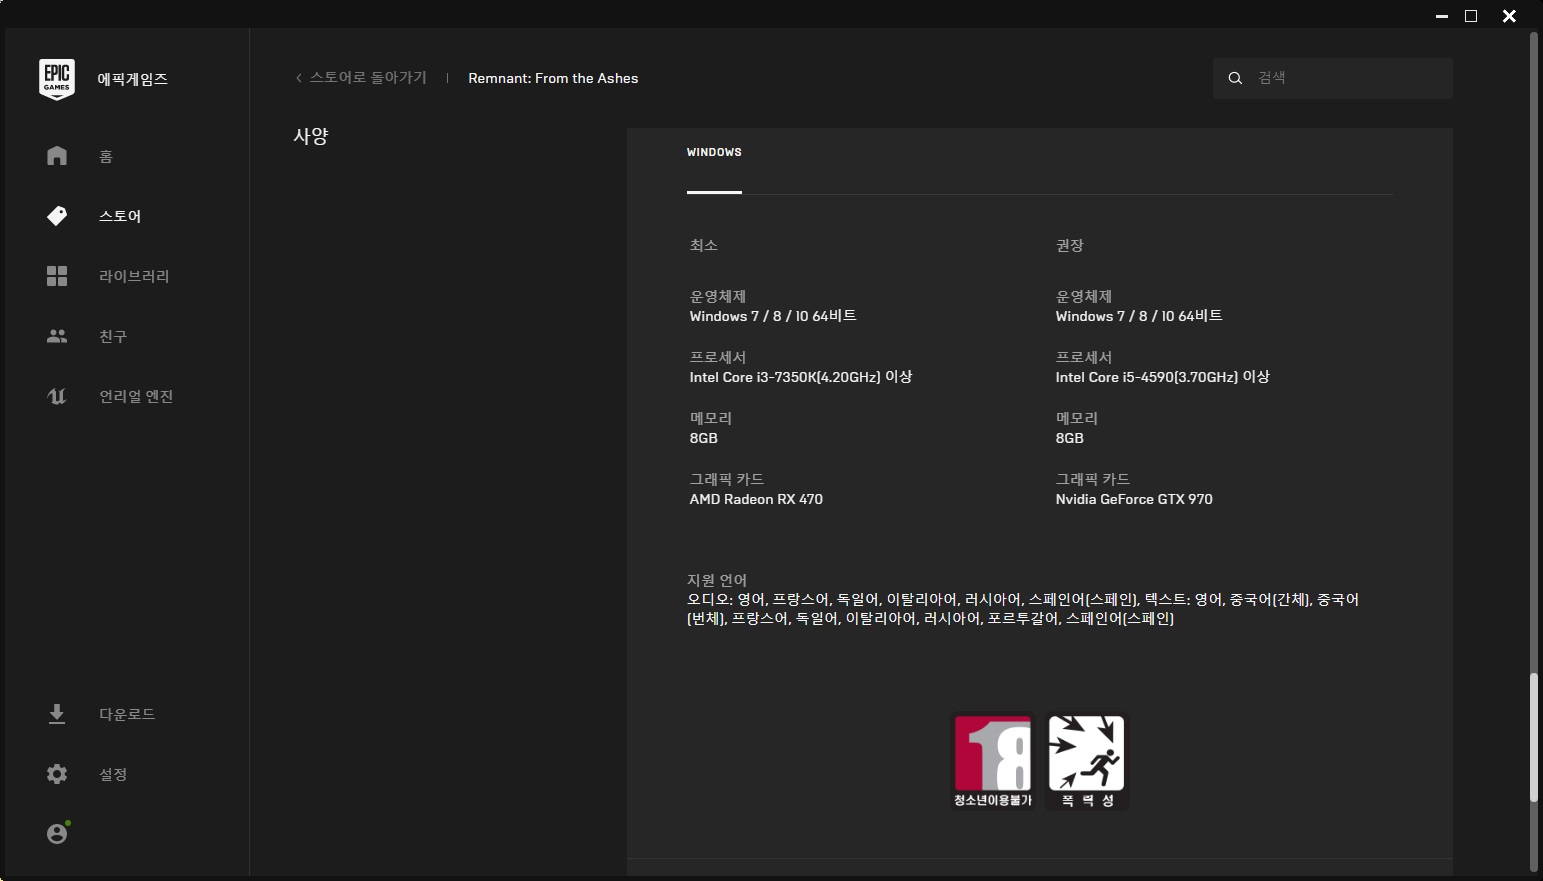Screen dimensions: 1543x881
Task: Click recommended memory 8GB value
Action: 1070,438
